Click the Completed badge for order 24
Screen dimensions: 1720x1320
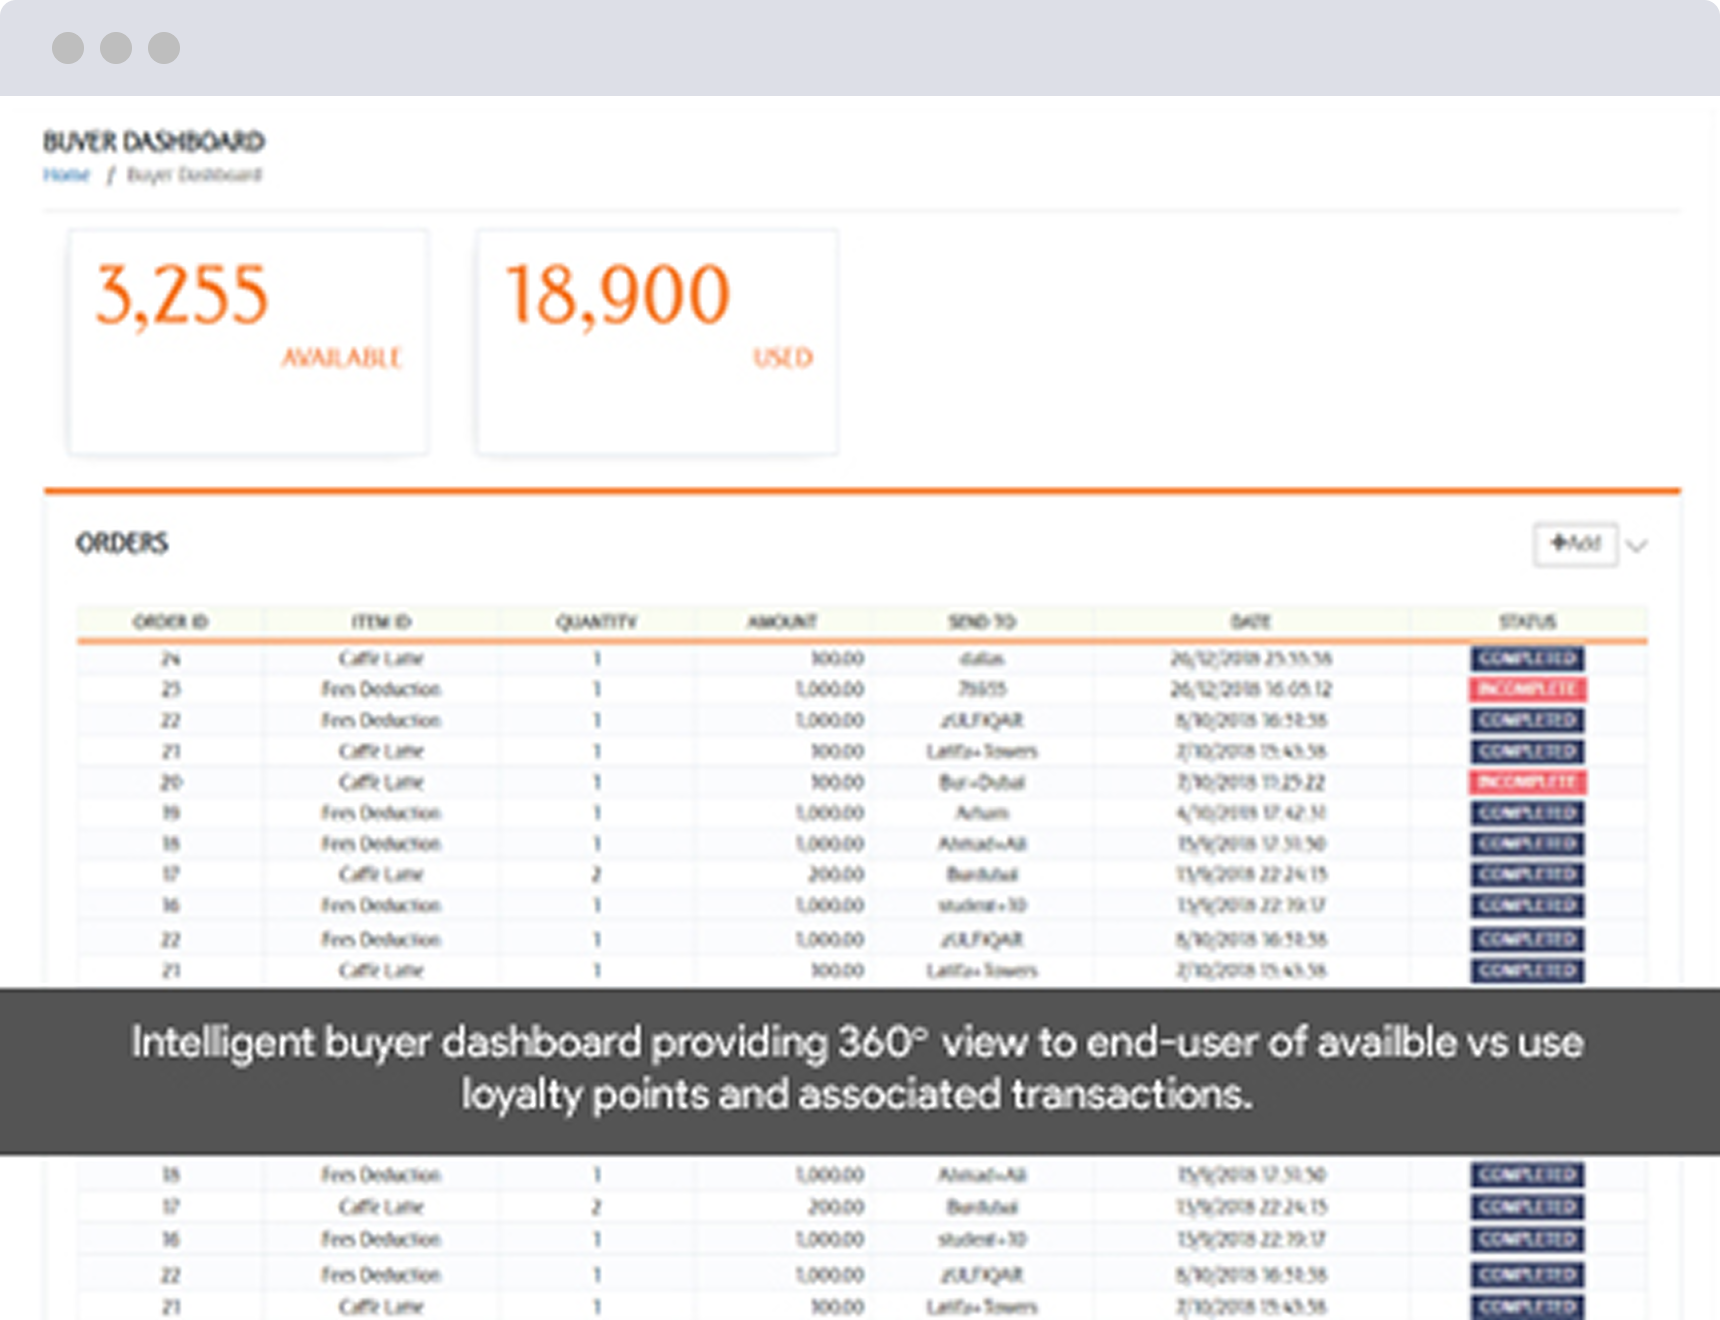[1527, 658]
